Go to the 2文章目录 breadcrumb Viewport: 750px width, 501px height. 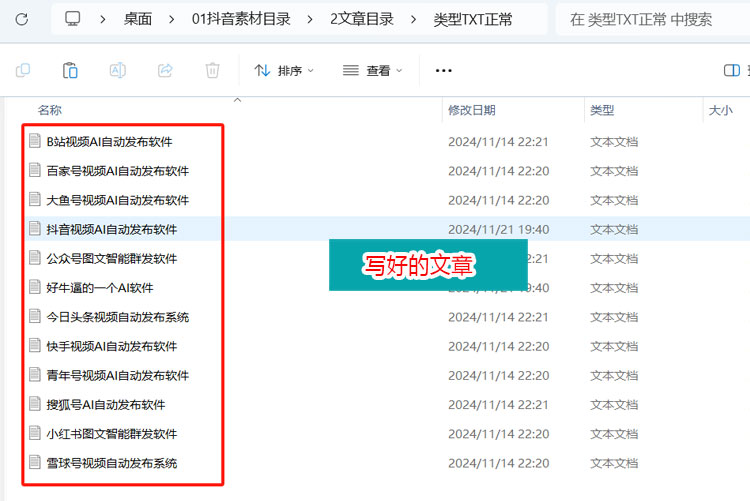pos(362,19)
